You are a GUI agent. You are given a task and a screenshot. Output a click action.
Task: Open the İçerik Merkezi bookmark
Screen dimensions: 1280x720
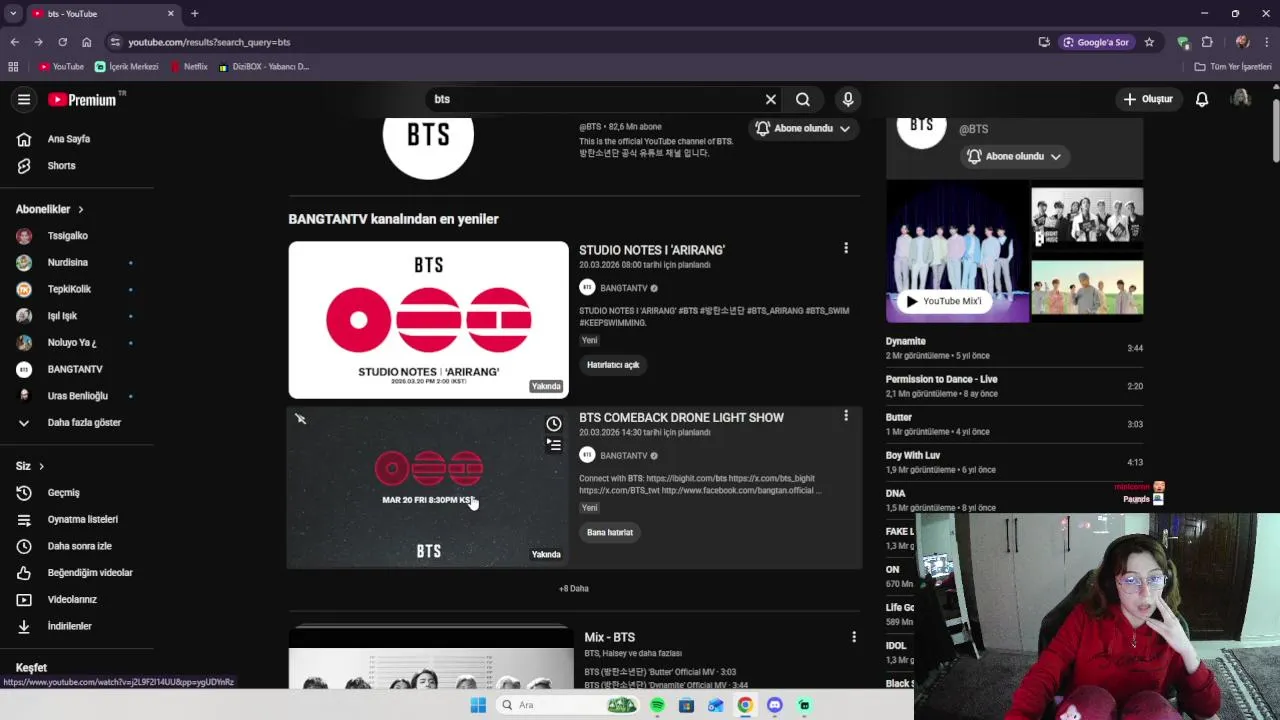point(127,67)
